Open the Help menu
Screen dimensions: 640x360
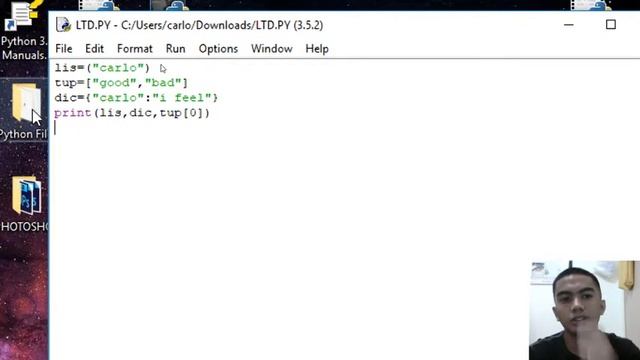click(317, 49)
